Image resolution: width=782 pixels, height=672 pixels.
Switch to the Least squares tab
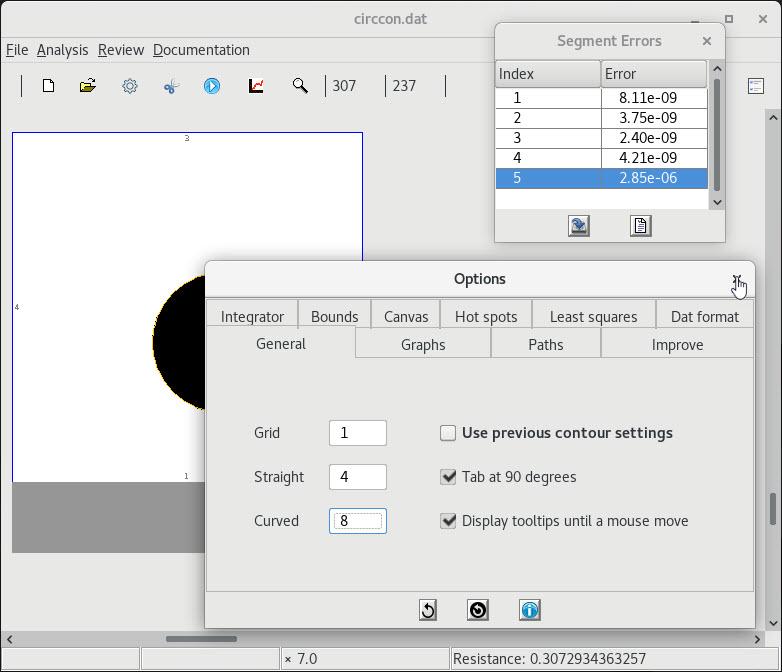[x=593, y=316]
